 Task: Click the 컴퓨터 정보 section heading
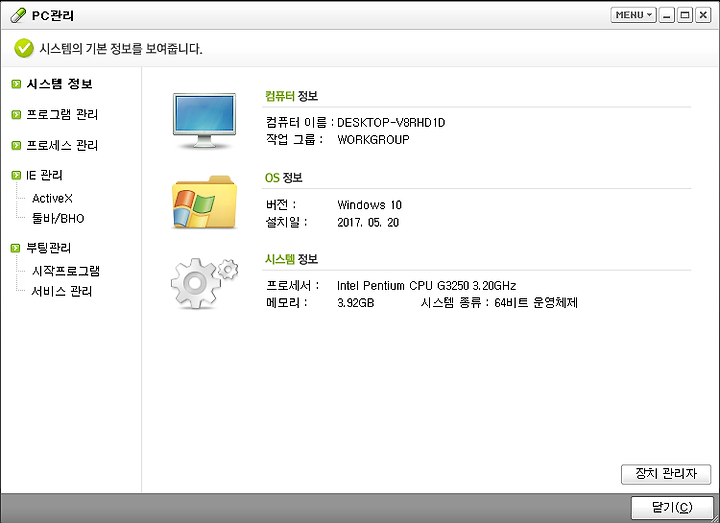pyautogui.click(x=292, y=96)
